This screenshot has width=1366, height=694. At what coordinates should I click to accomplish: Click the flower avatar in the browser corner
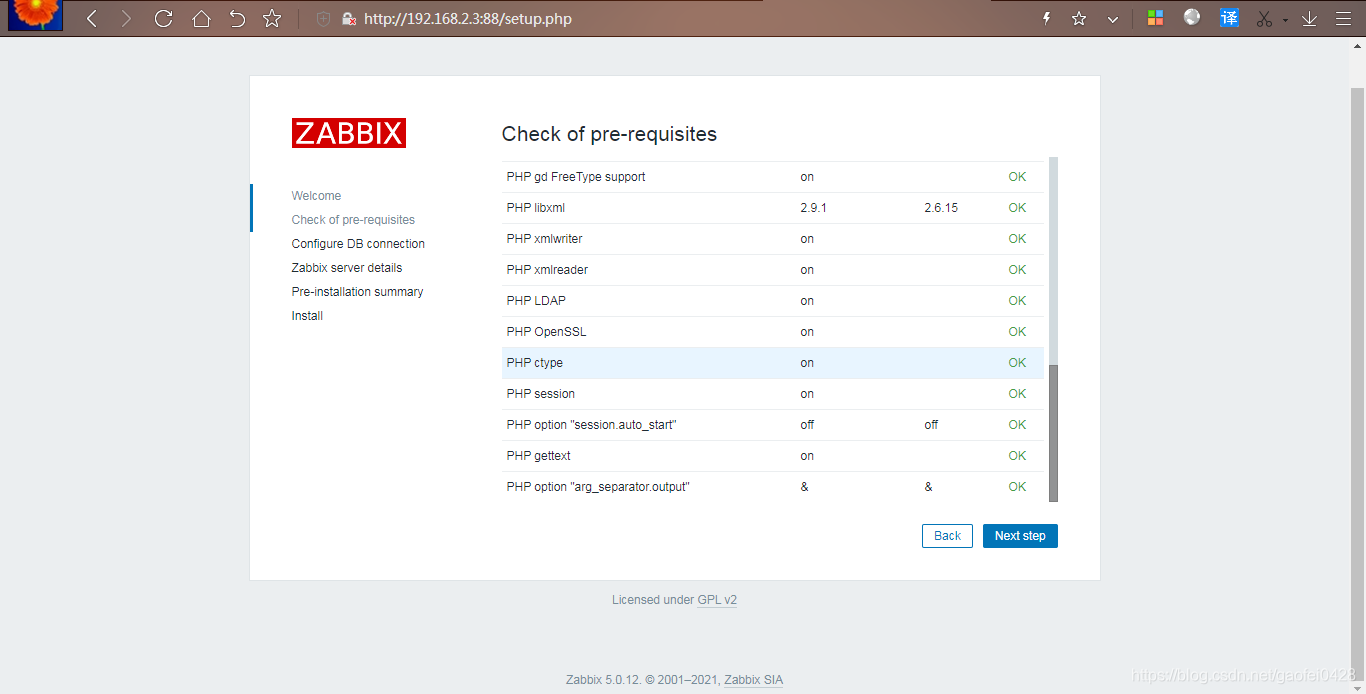(36, 14)
